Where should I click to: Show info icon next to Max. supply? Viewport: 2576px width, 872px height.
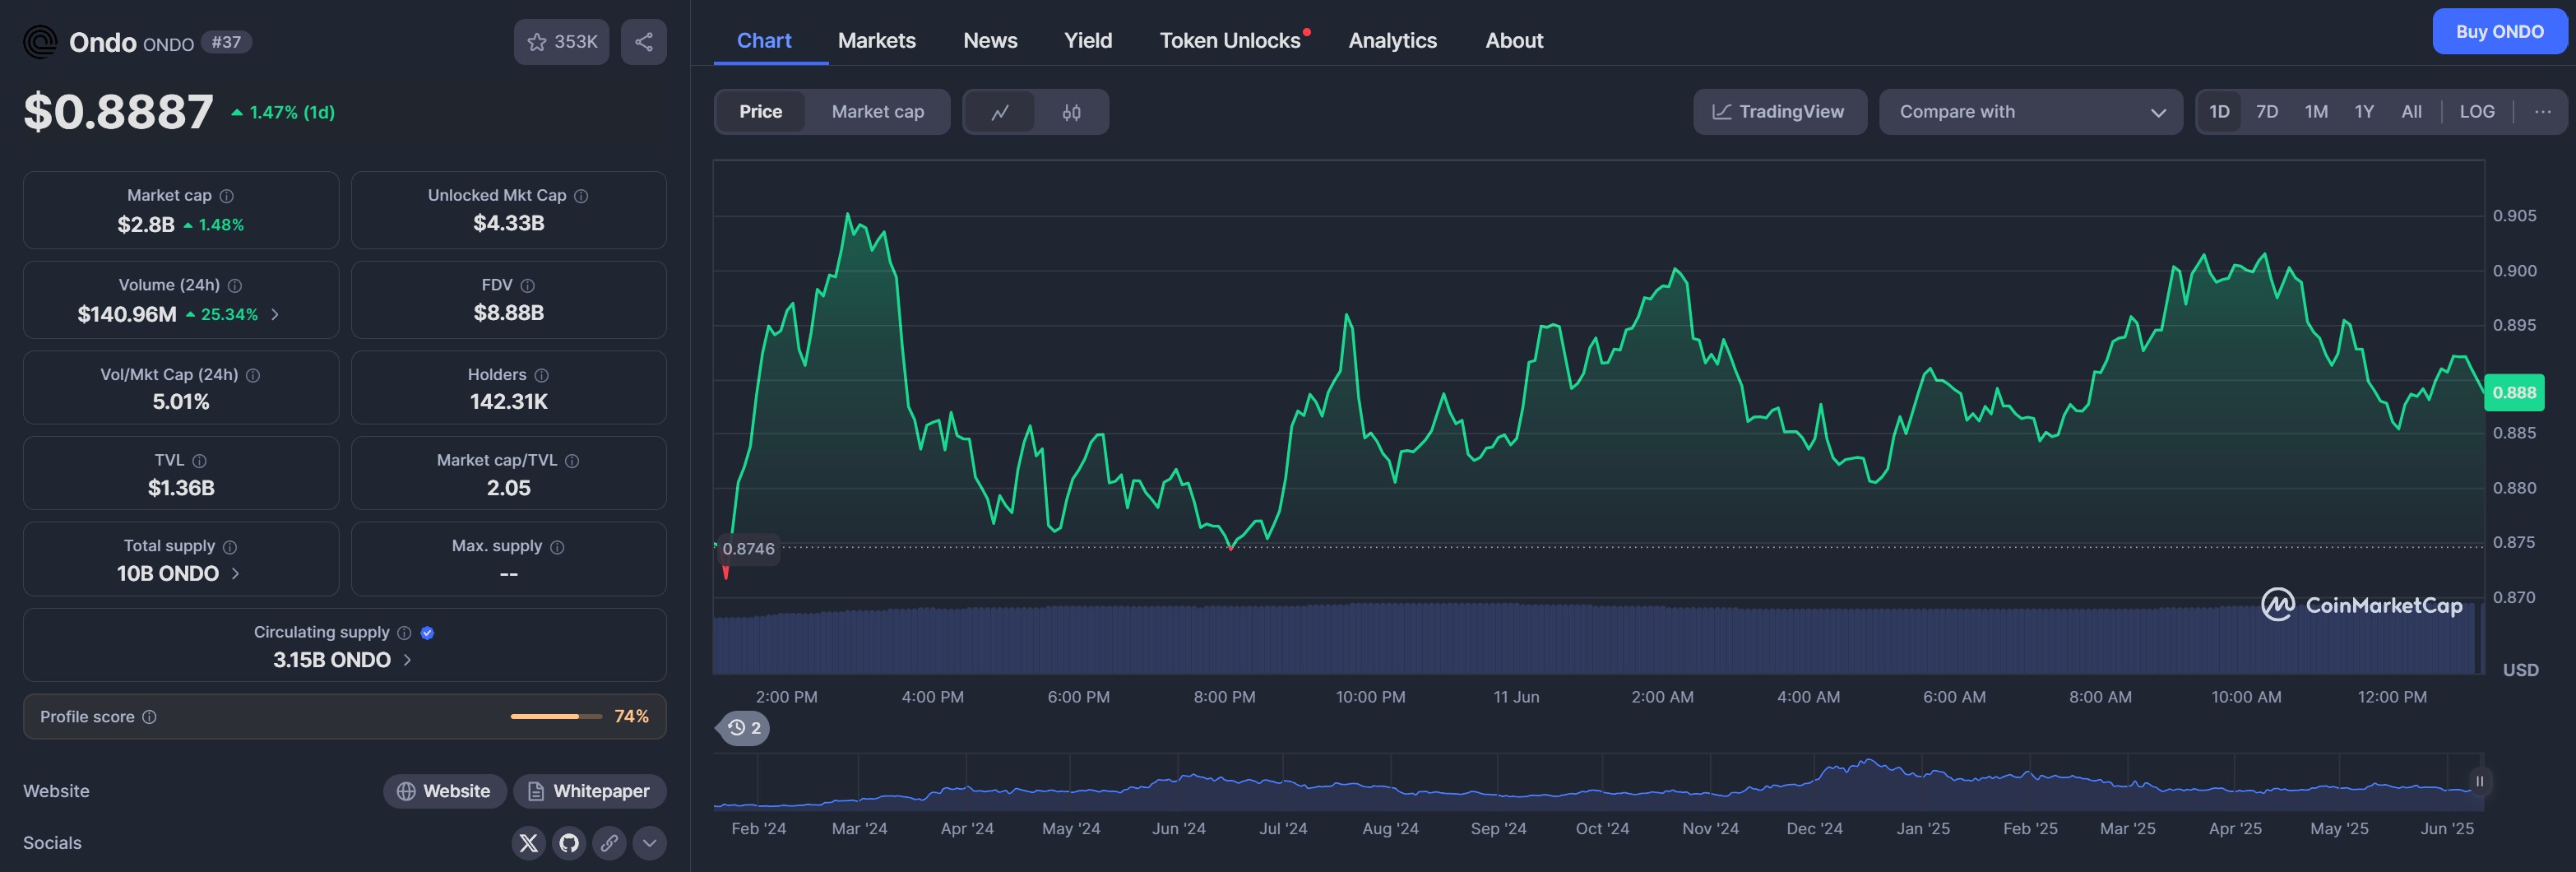(x=558, y=547)
